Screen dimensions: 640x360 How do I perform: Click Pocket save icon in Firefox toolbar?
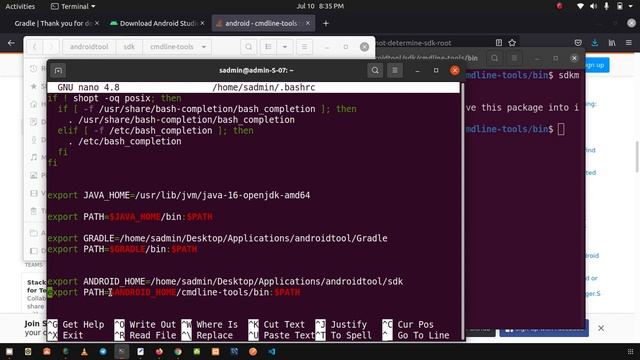578,42
